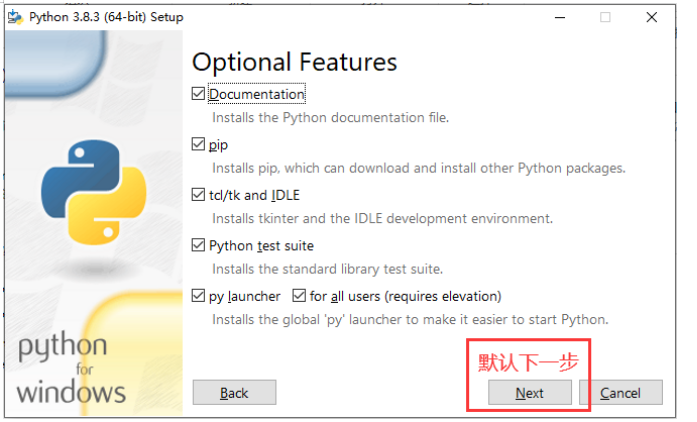Uncheck for all users (requires elevation)
The image size is (697, 422).
pyautogui.click(x=299, y=296)
